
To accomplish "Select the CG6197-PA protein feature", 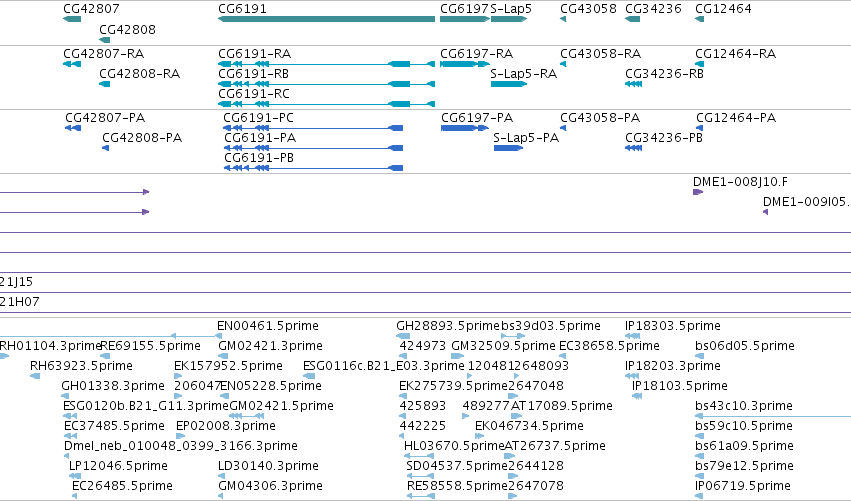I will click(x=465, y=128).
